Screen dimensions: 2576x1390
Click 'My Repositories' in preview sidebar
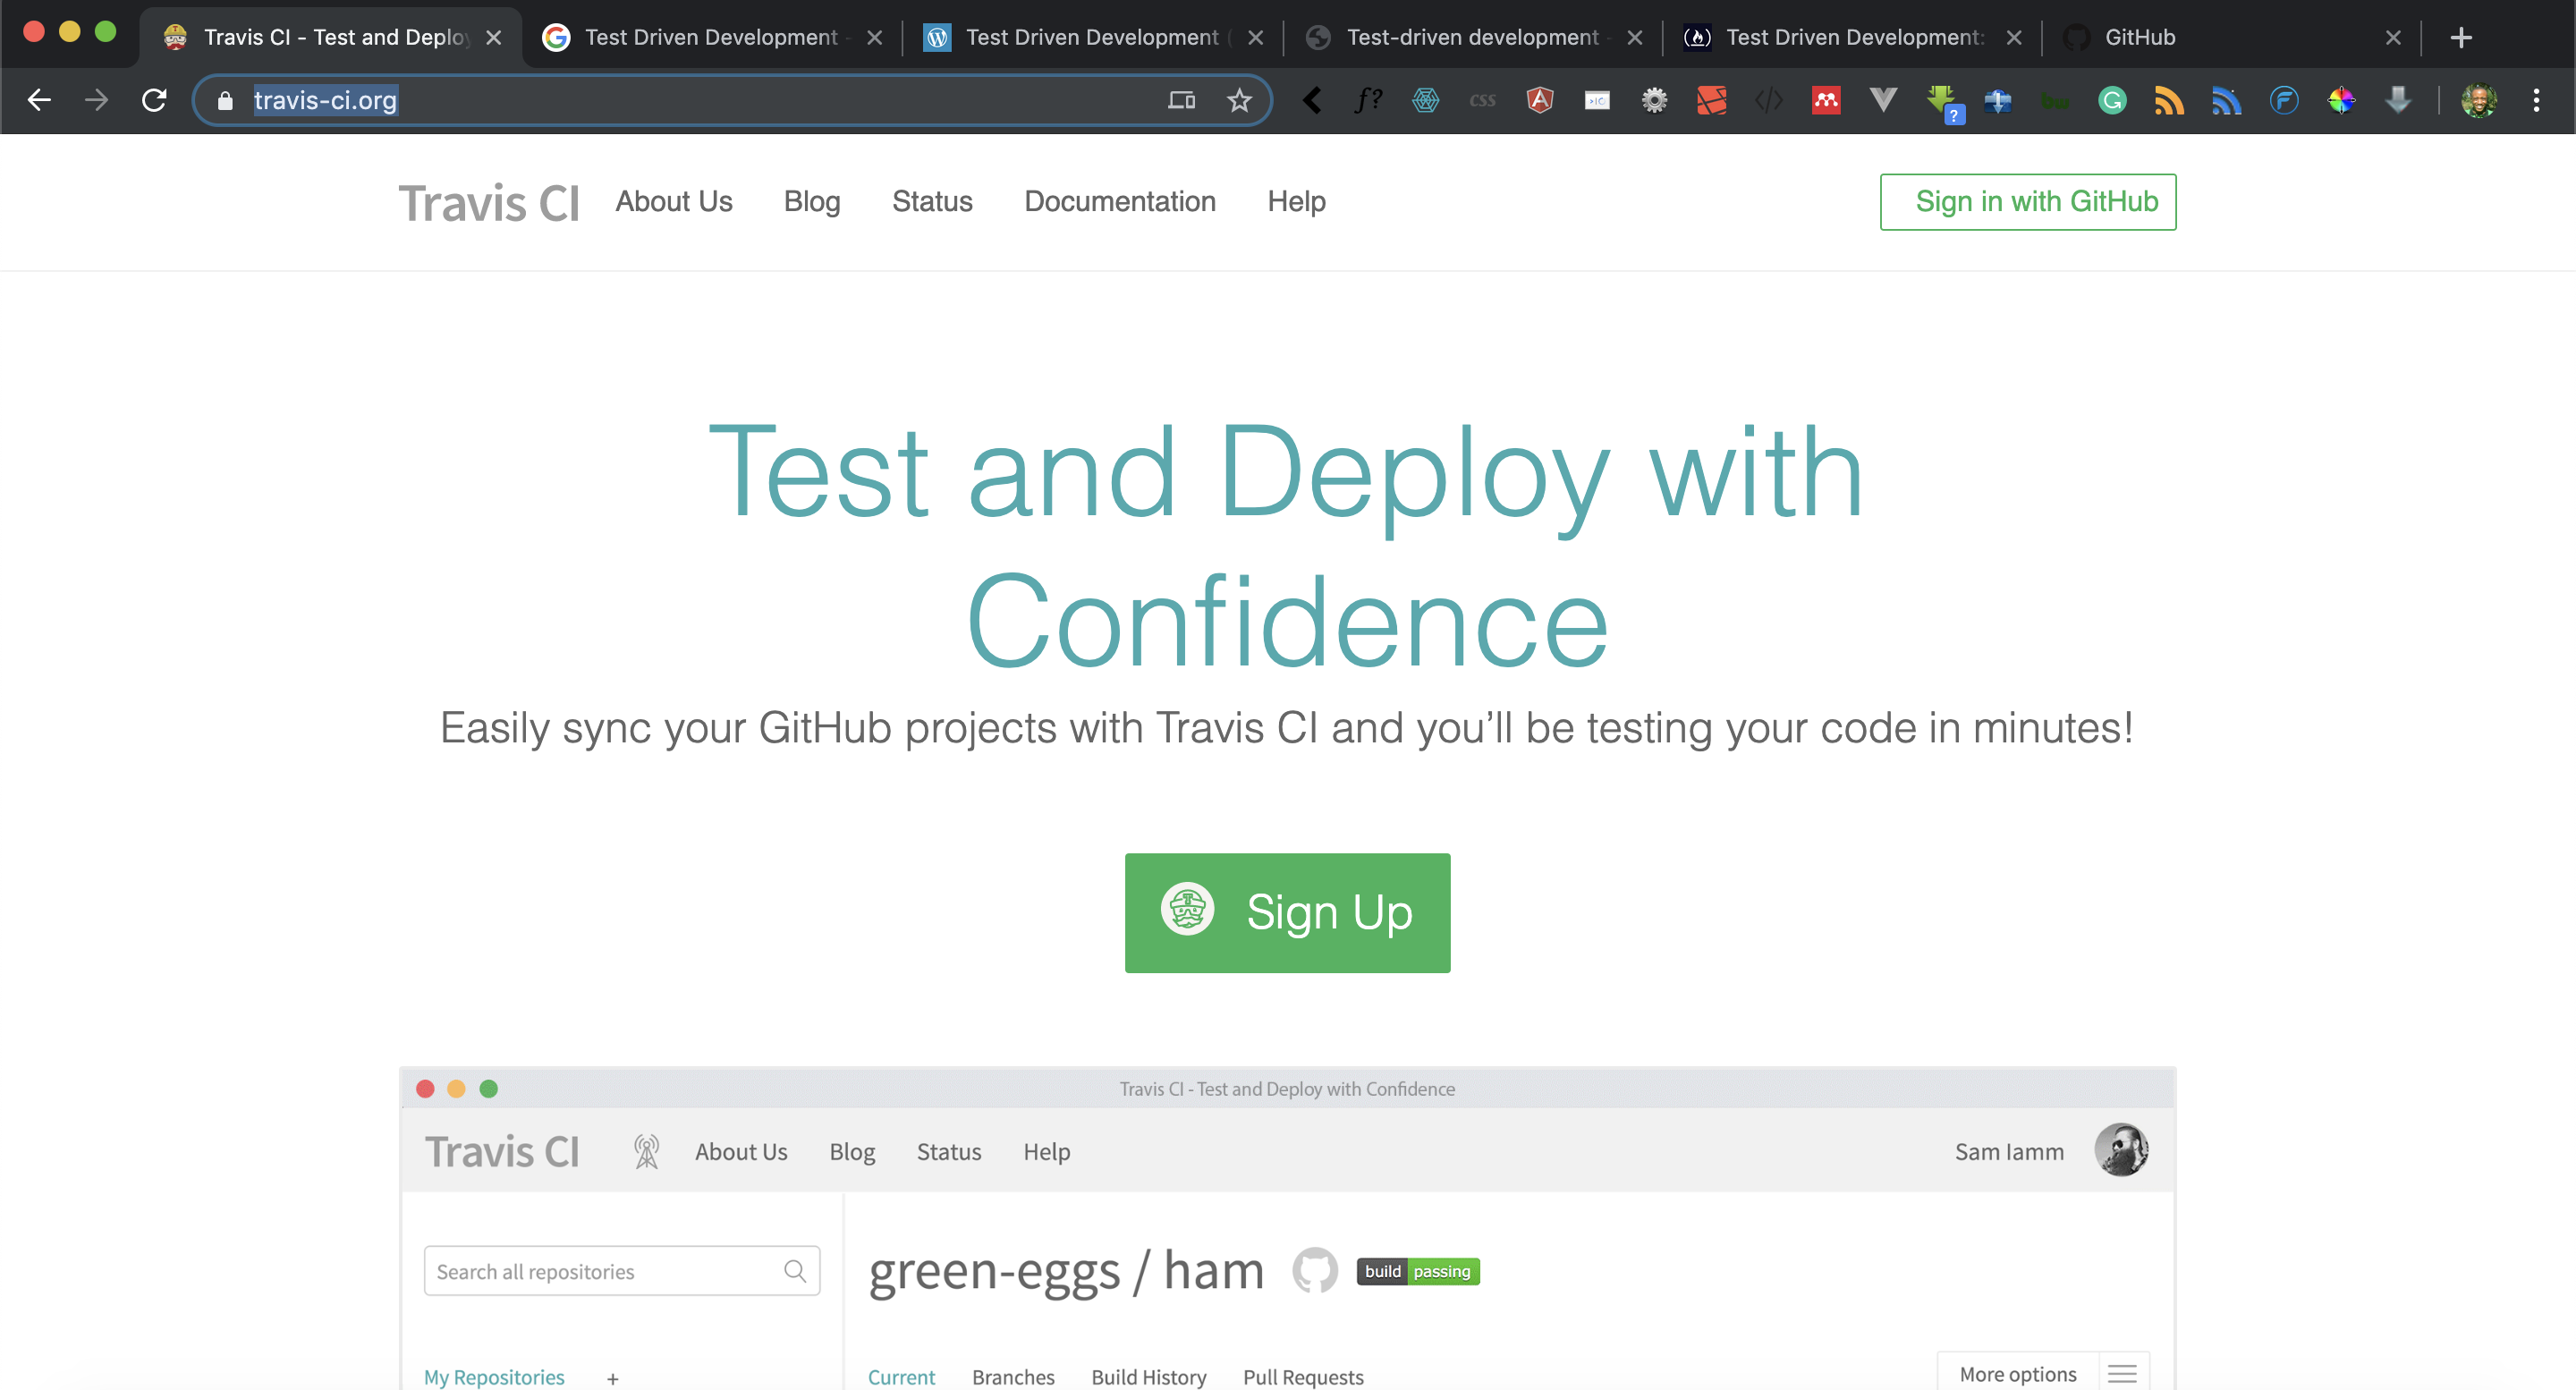tap(494, 1376)
